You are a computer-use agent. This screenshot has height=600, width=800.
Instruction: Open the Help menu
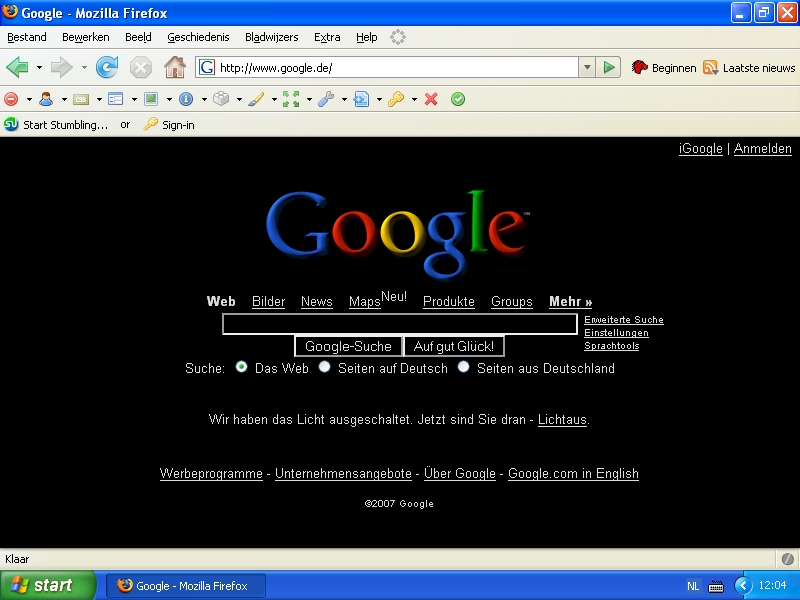click(x=367, y=37)
